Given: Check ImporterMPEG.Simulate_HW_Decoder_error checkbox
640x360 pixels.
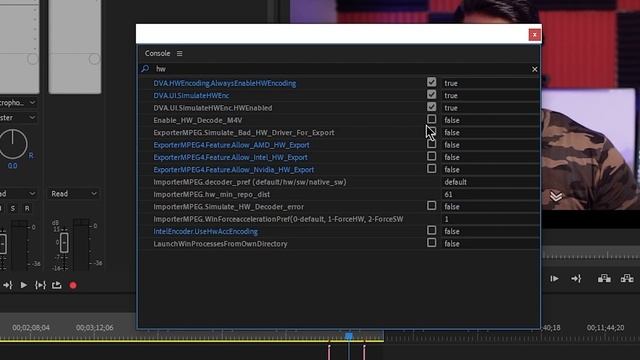Looking at the screenshot, I should [431, 205].
